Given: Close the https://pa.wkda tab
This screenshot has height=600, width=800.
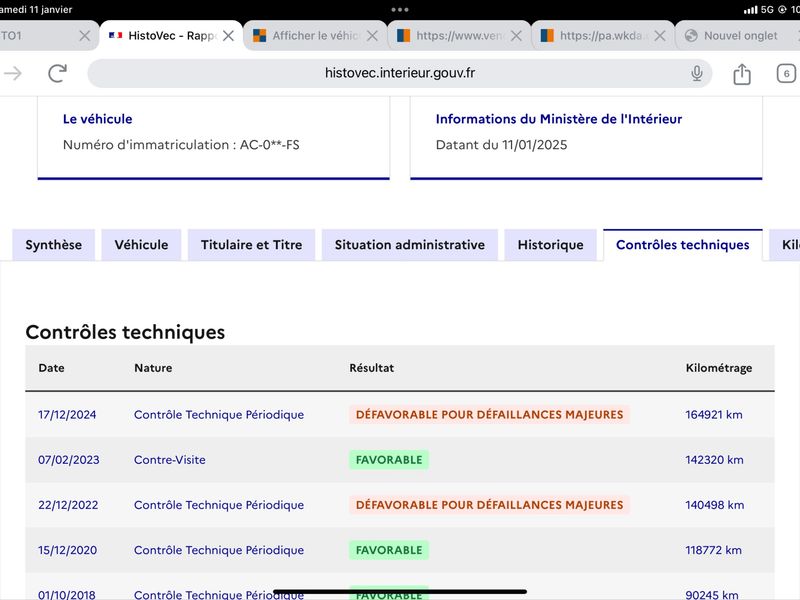Looking at the screenshot, I should pos(660,36).
